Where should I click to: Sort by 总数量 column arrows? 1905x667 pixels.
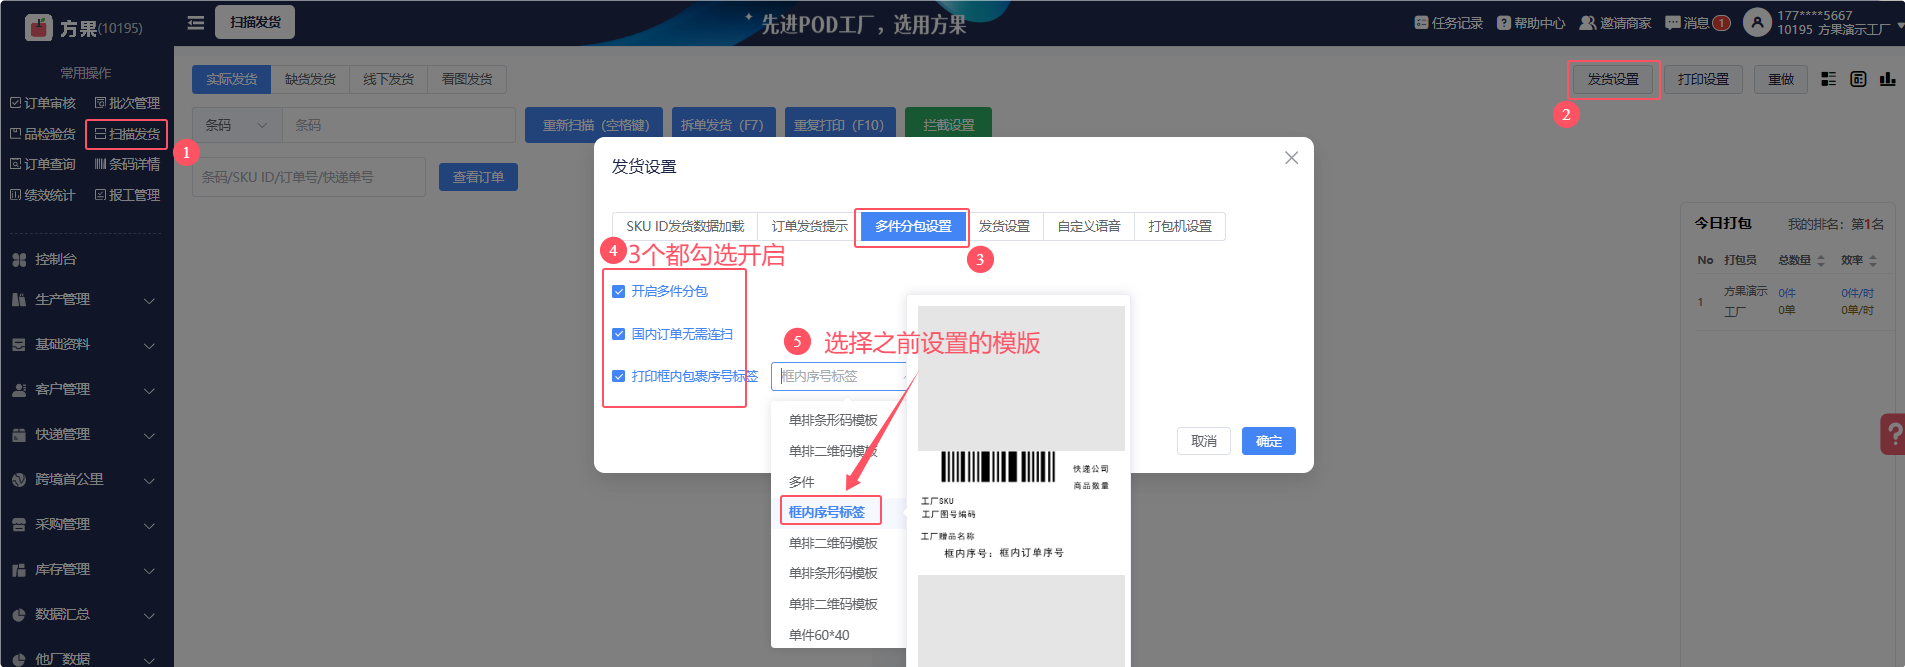(1821, 260)
